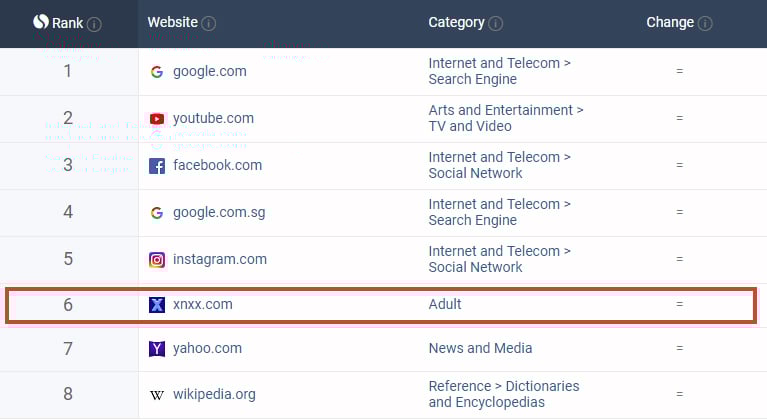The image size is (767, 419).
Task: Click the yahoo.com website link
Action: (207, 349)
